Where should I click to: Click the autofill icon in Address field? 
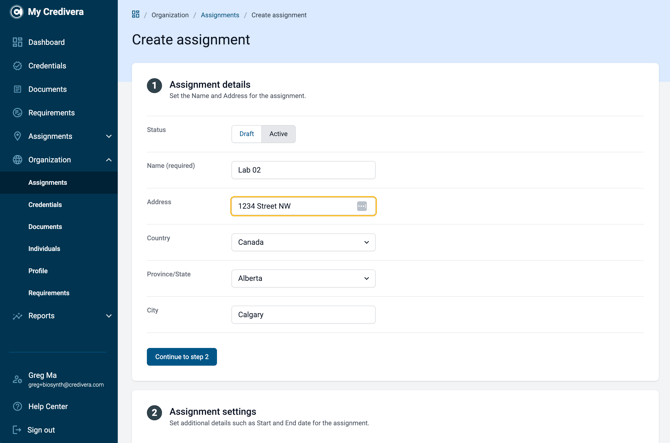click(x=361, y=206)
